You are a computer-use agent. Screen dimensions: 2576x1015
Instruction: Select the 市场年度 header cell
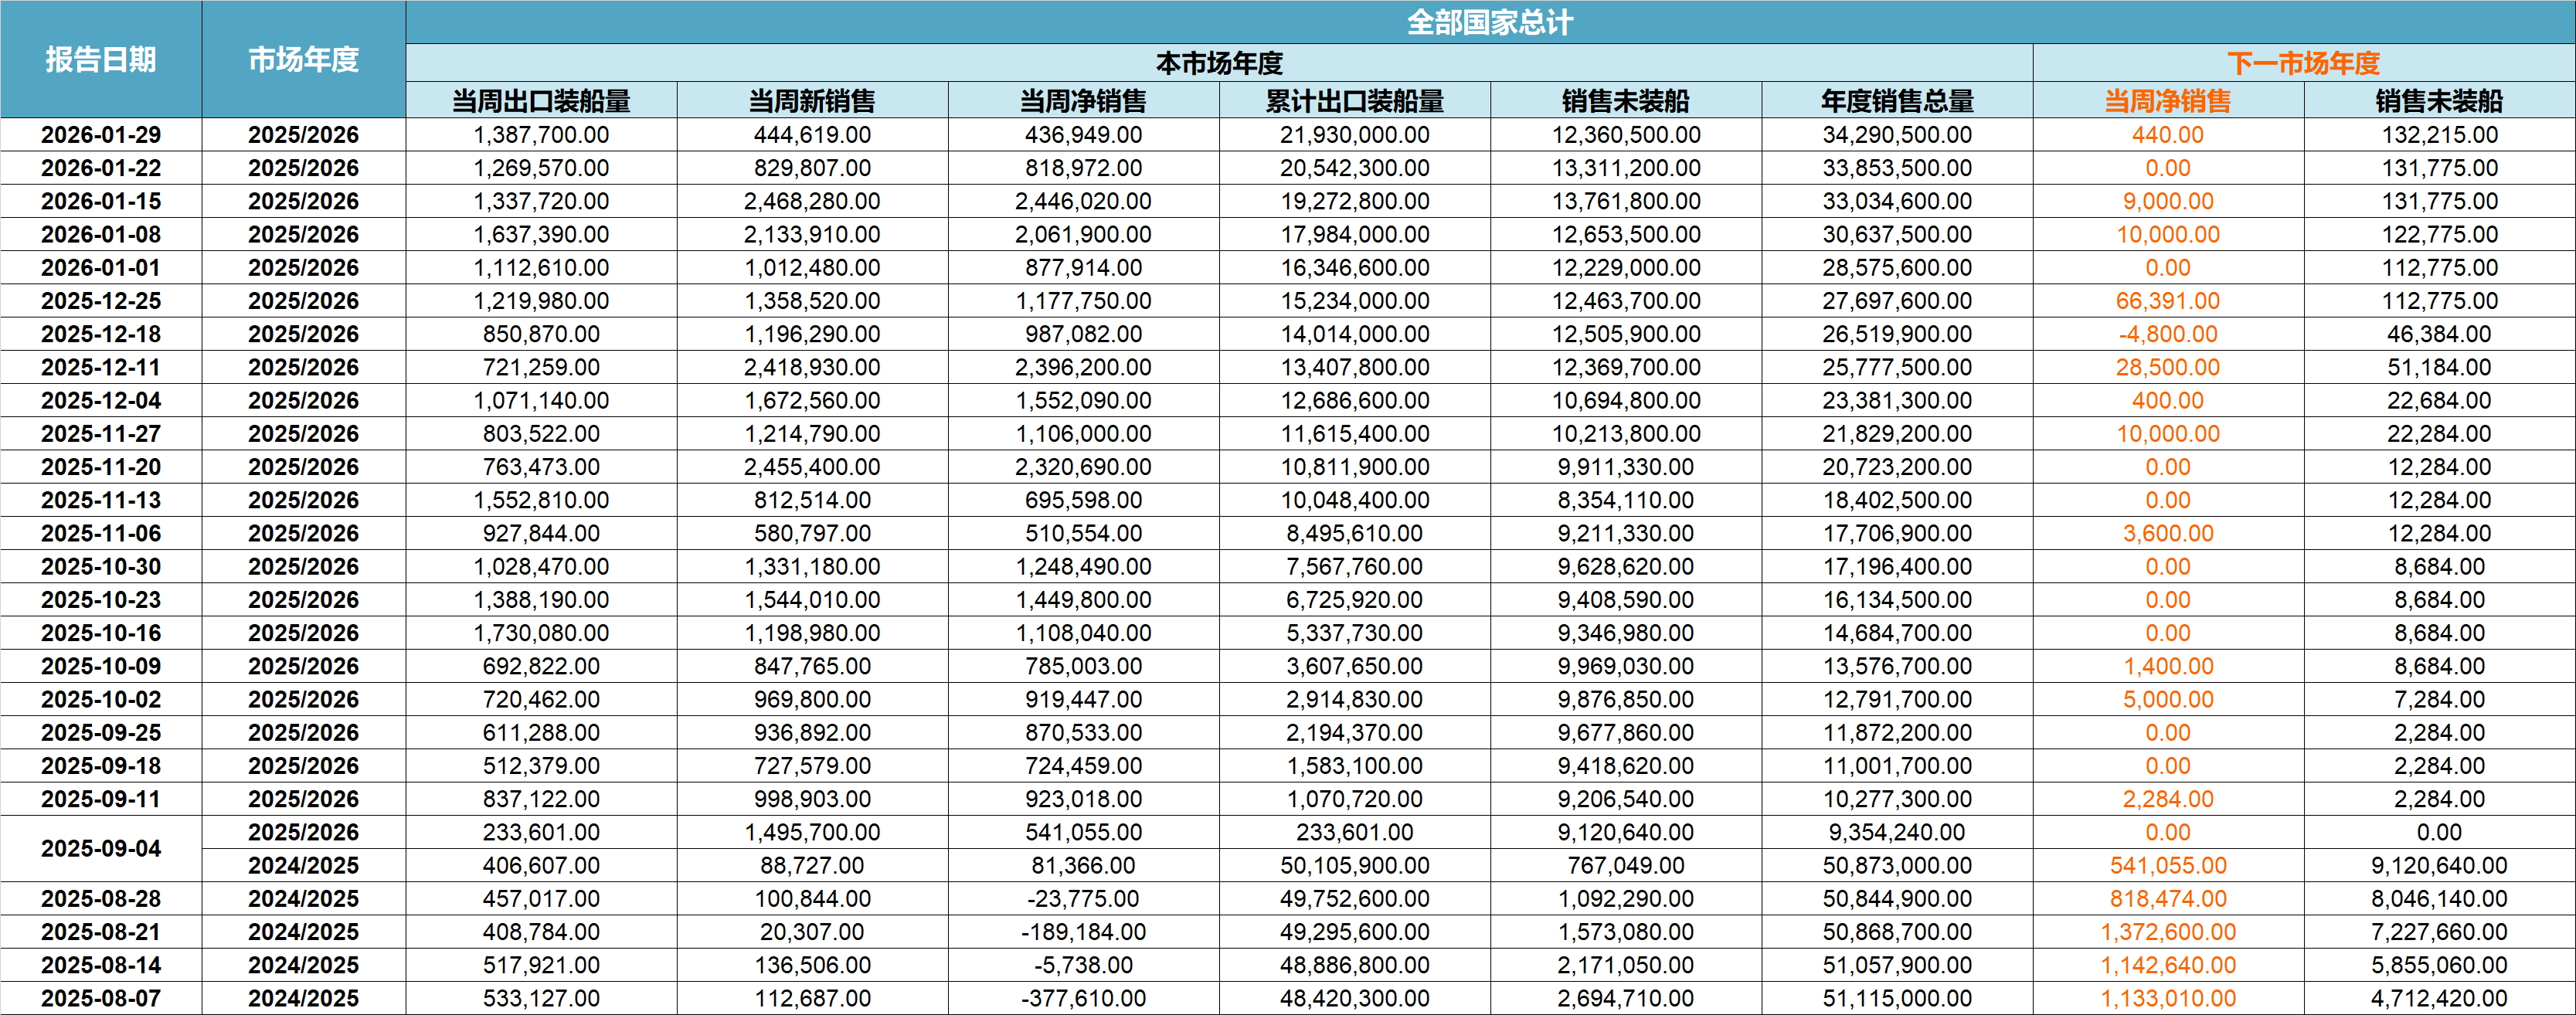[x=304, y=60]
